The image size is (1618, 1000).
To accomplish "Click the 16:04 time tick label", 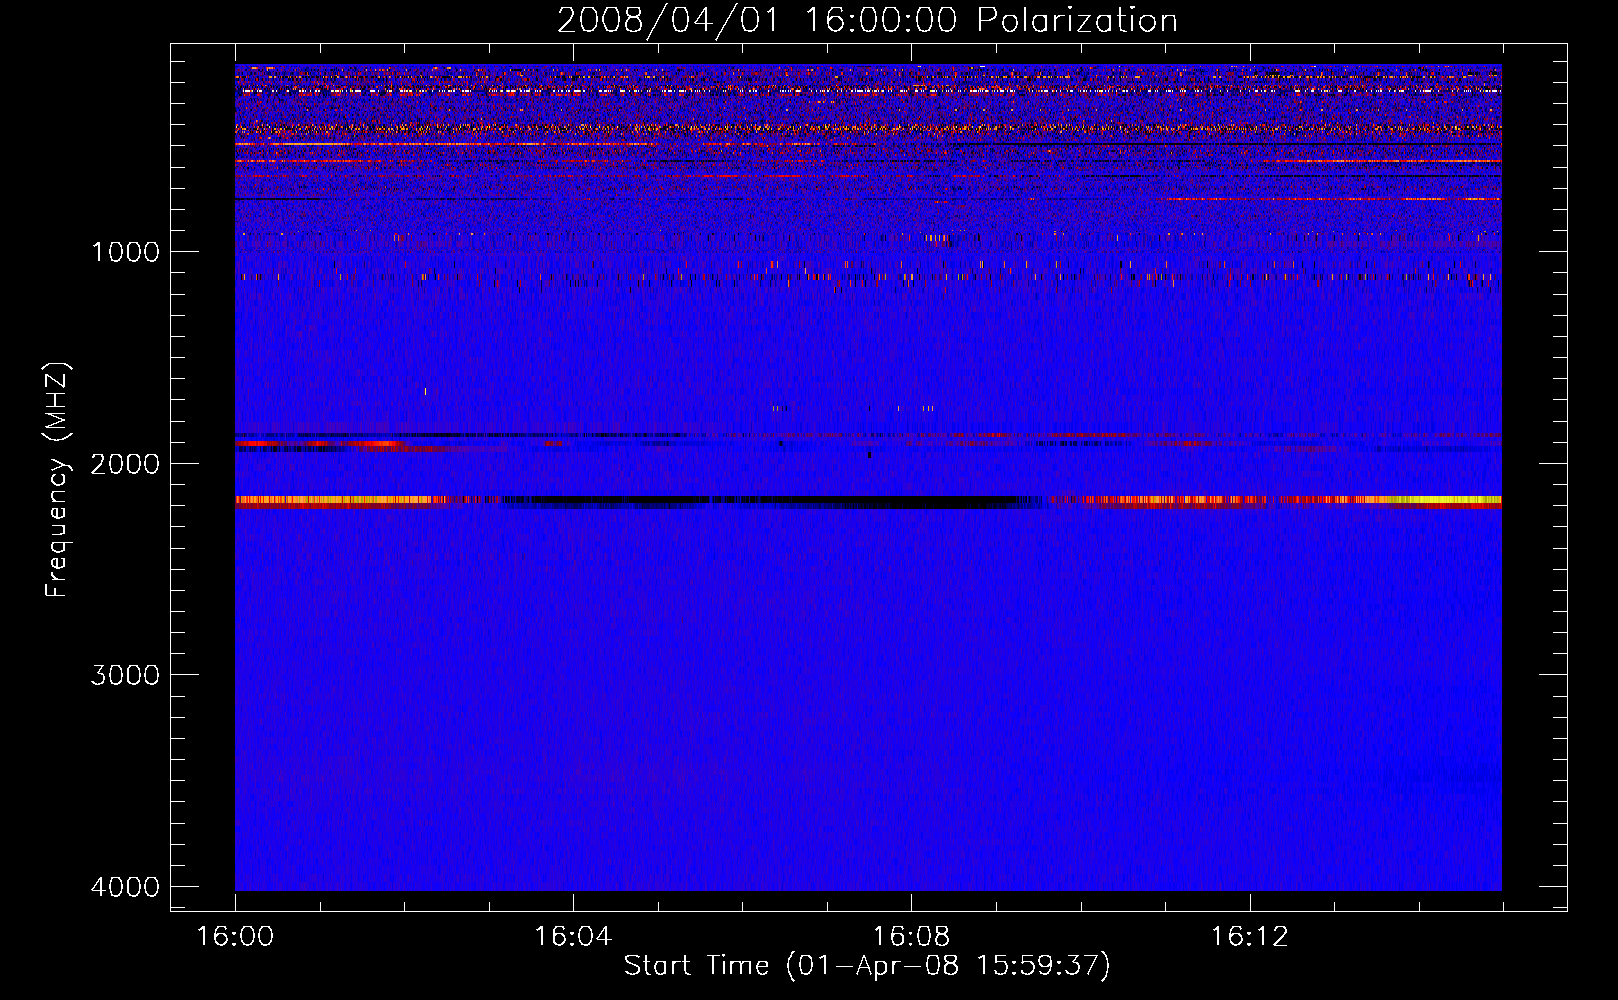I will (x=573, y=936).
